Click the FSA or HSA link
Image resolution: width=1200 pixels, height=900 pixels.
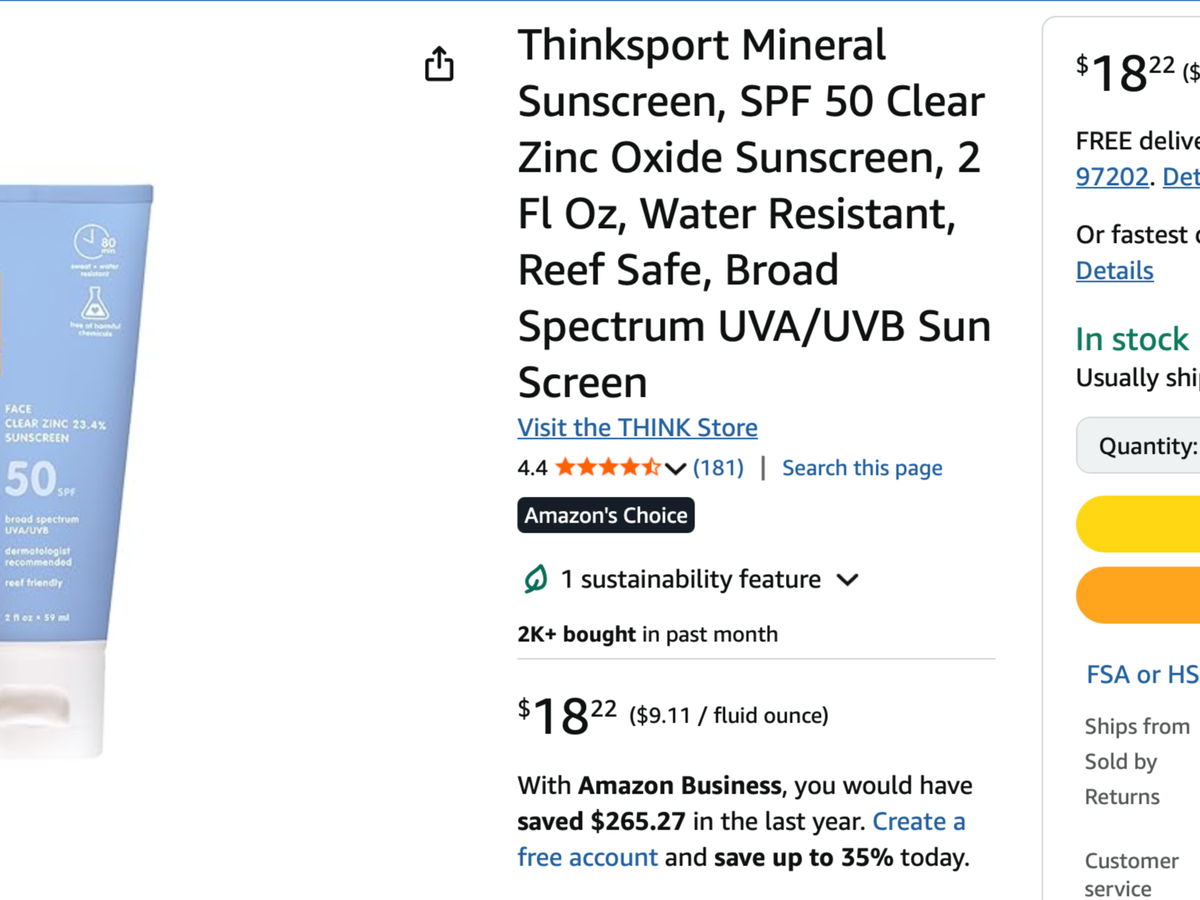(x=1142, y=675)
